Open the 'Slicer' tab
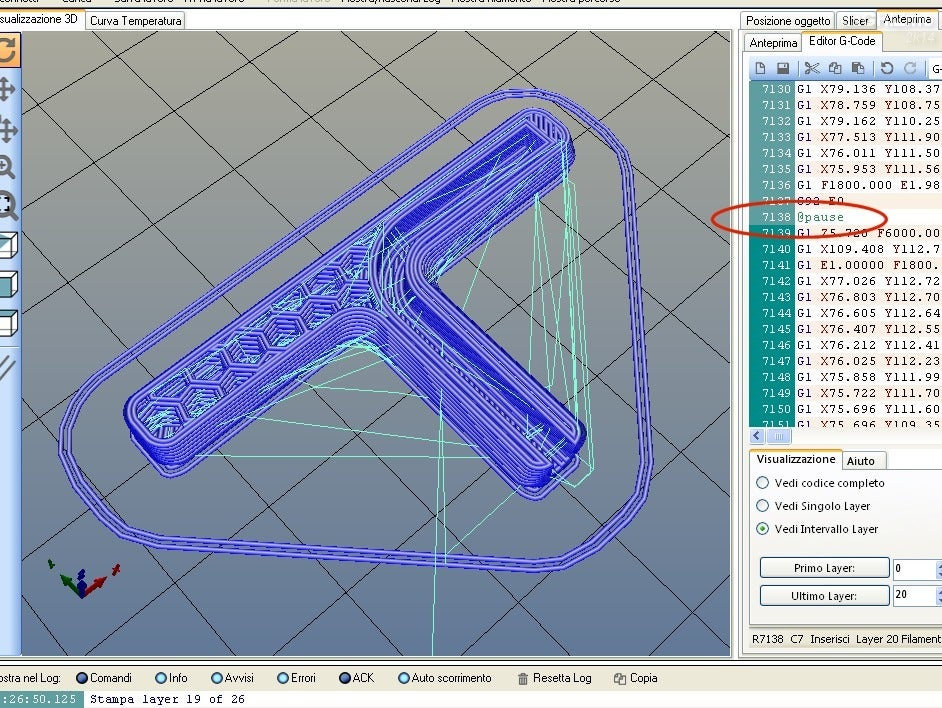This screenshot has width=942, height=708. 855,21
